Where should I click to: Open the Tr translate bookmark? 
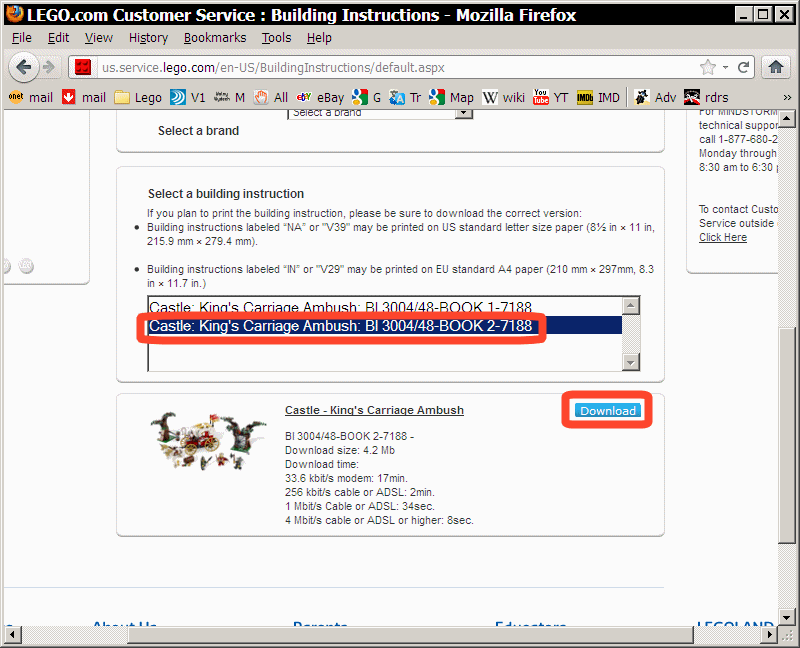coord(405,97)
